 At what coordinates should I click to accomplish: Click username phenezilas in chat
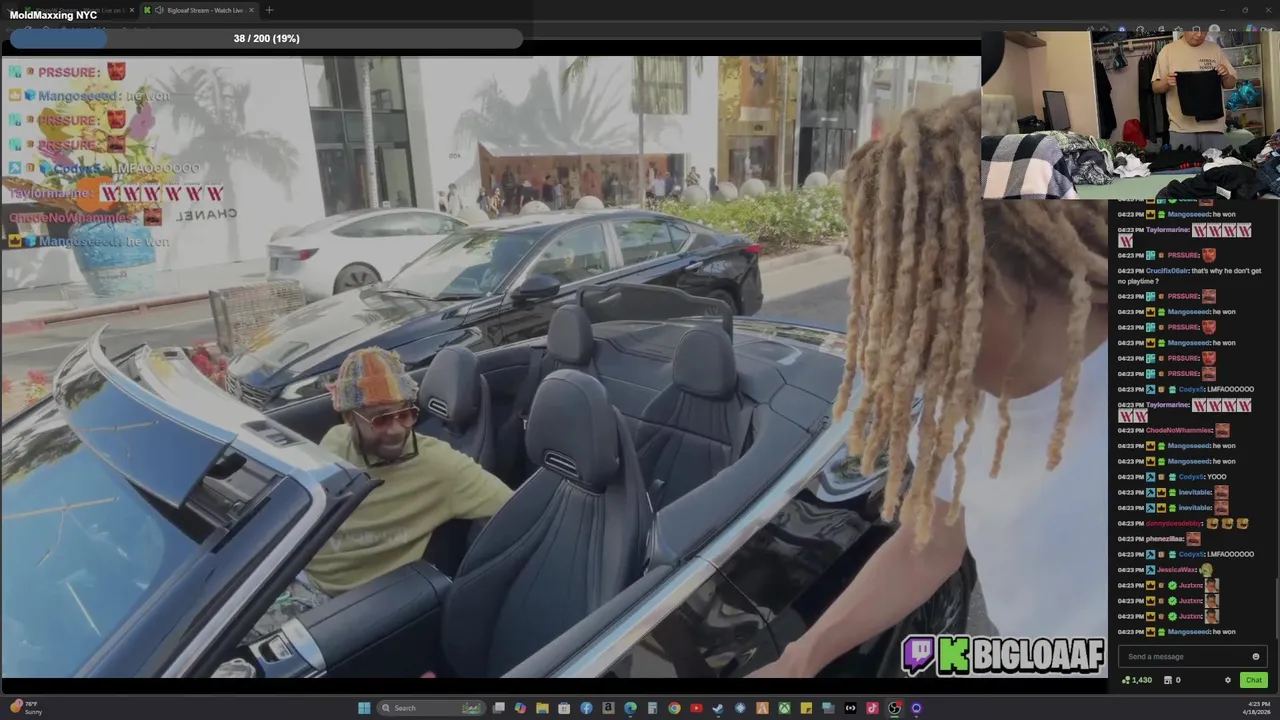point(1164,539)
